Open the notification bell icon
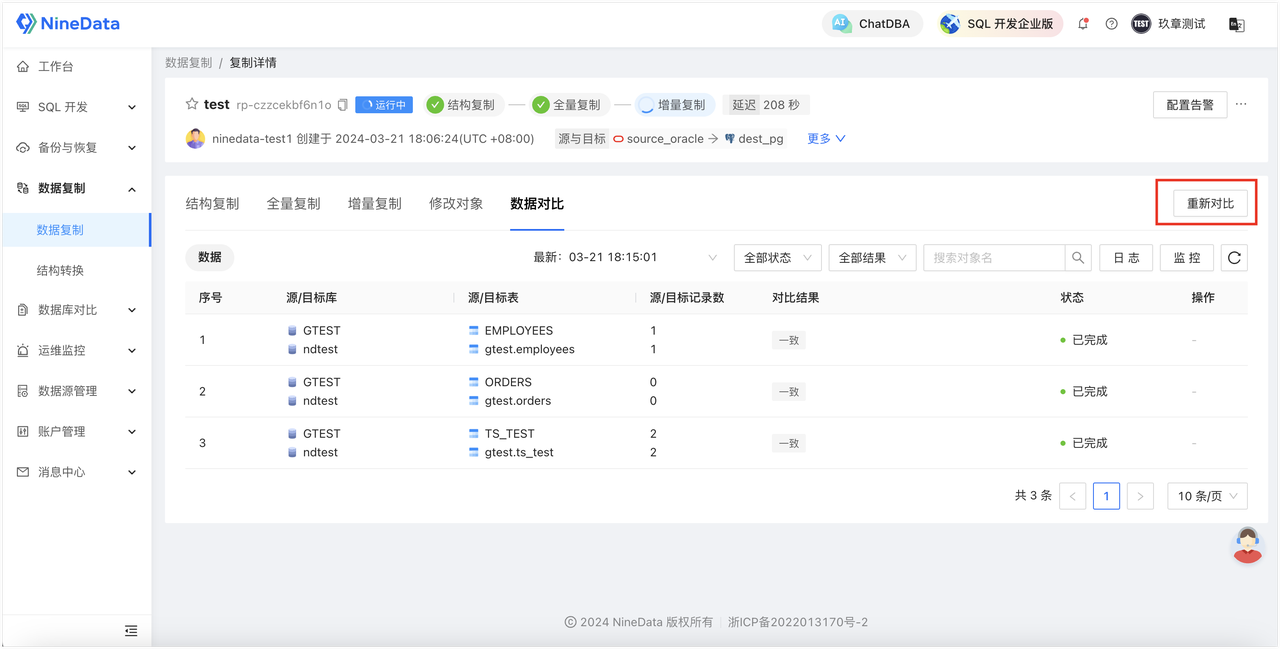 [x=1083, y=23]
